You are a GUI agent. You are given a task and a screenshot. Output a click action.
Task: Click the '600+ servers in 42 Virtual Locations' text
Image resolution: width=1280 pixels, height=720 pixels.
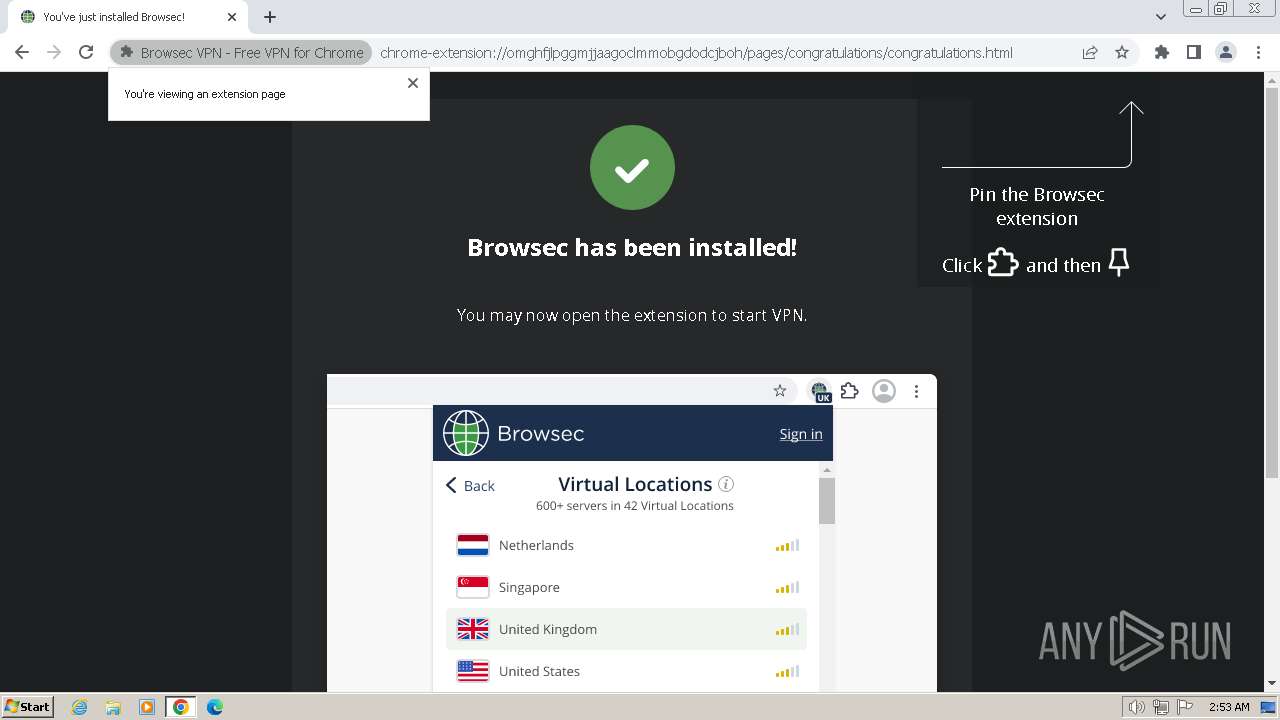coord(635,506)
